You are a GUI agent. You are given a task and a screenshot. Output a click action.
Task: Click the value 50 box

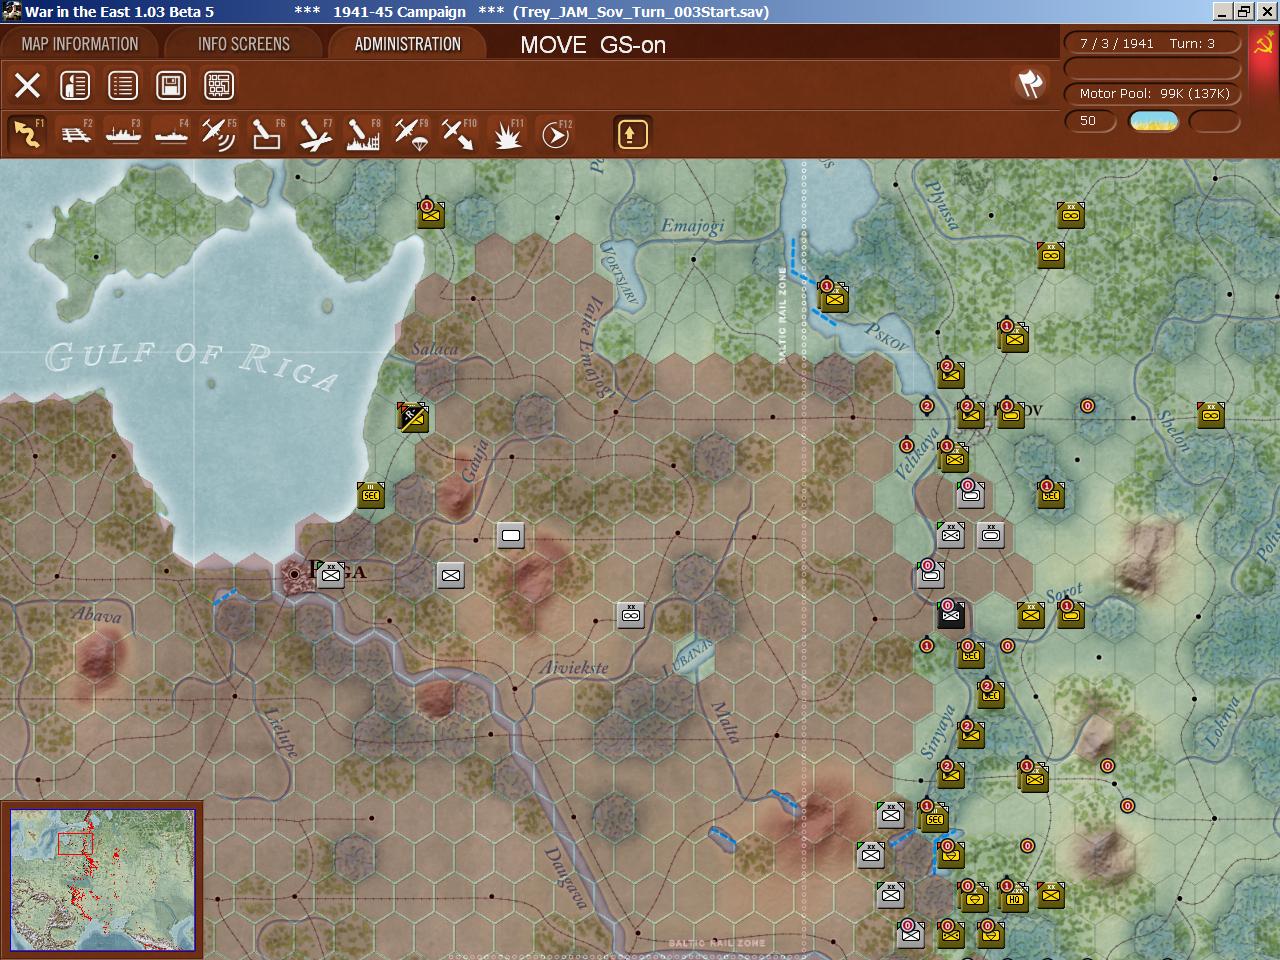point(1092,121)
